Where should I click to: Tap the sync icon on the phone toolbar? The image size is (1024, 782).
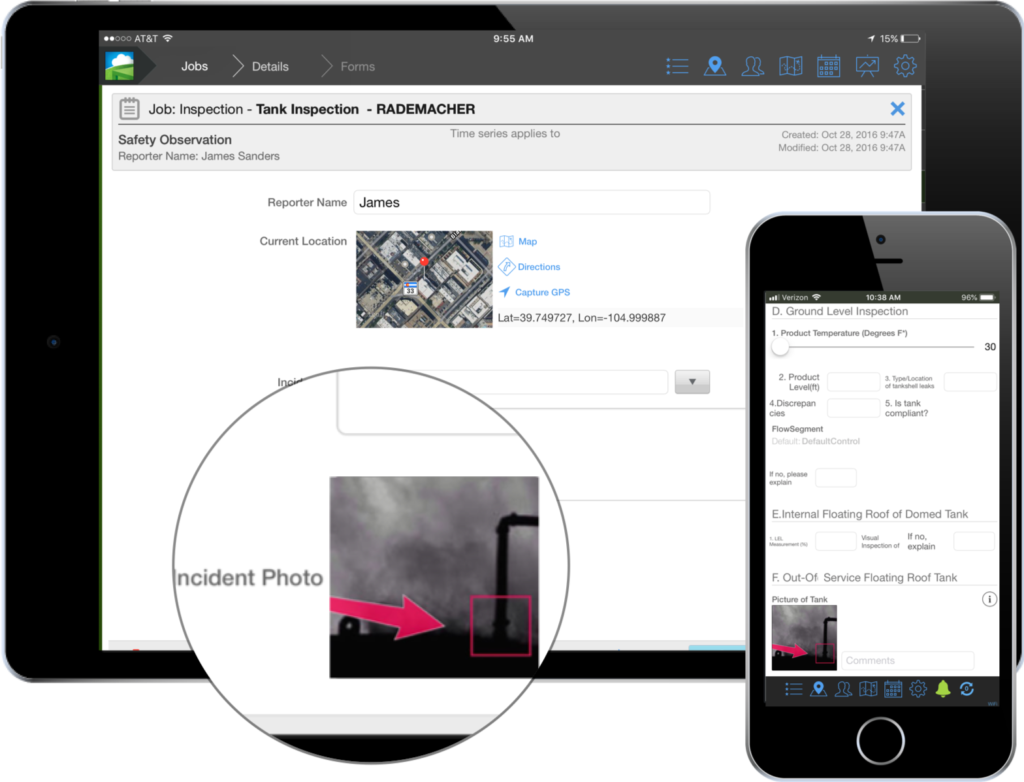click(x=967, y=689)
